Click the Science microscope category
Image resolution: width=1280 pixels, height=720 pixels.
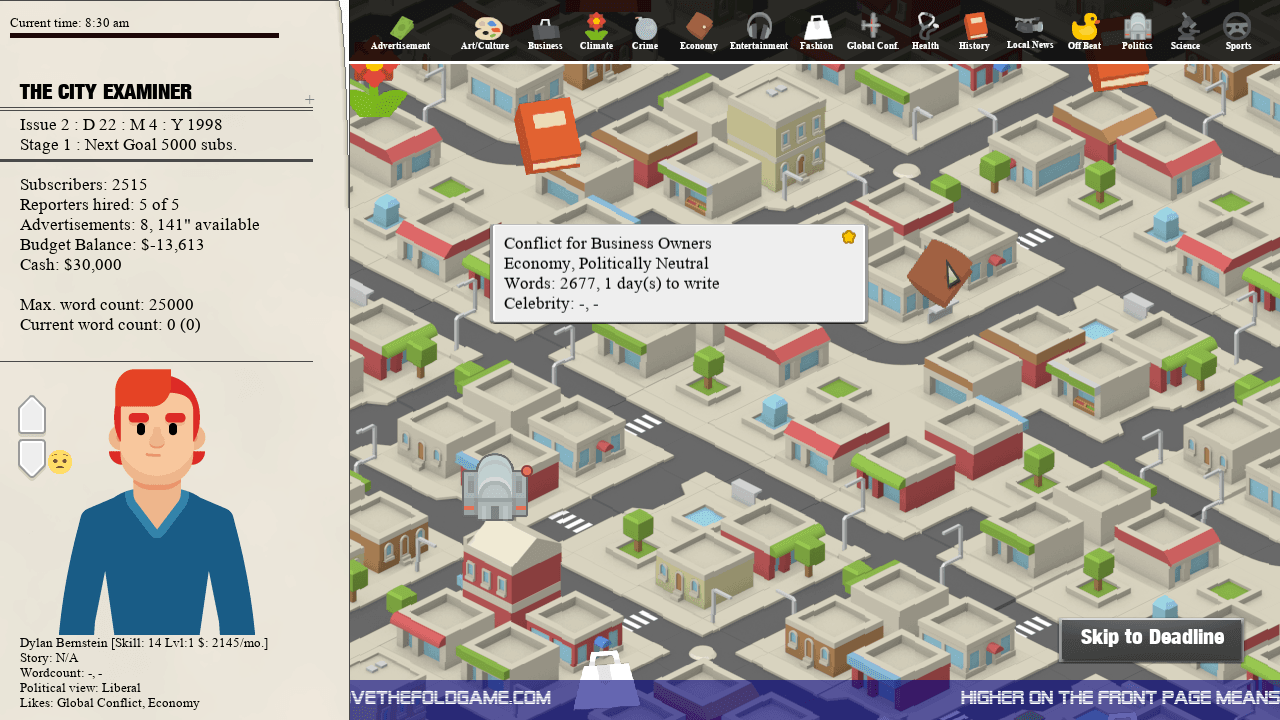[1185, 31]
